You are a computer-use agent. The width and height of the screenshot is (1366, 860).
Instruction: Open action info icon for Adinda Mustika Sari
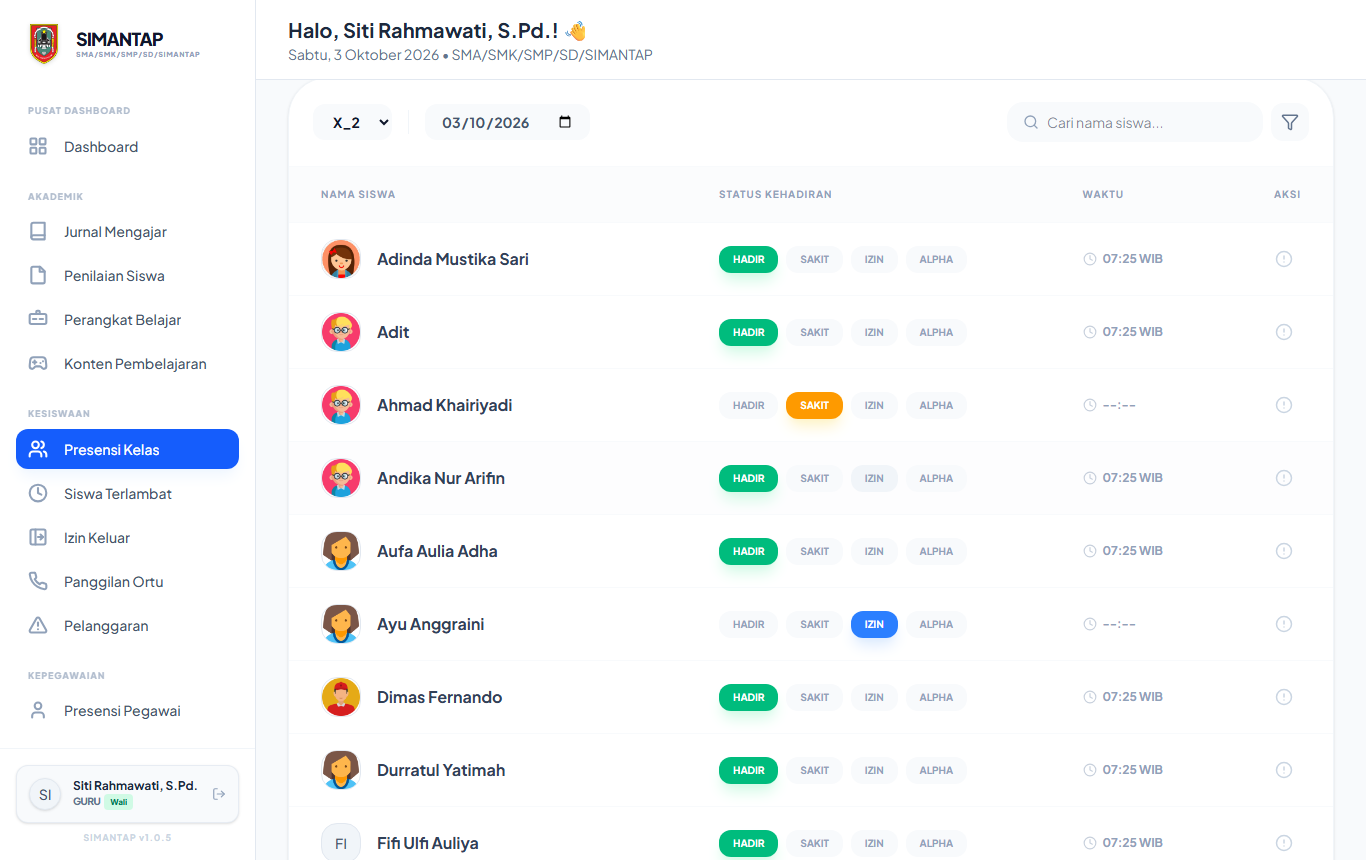[1284, 259]
